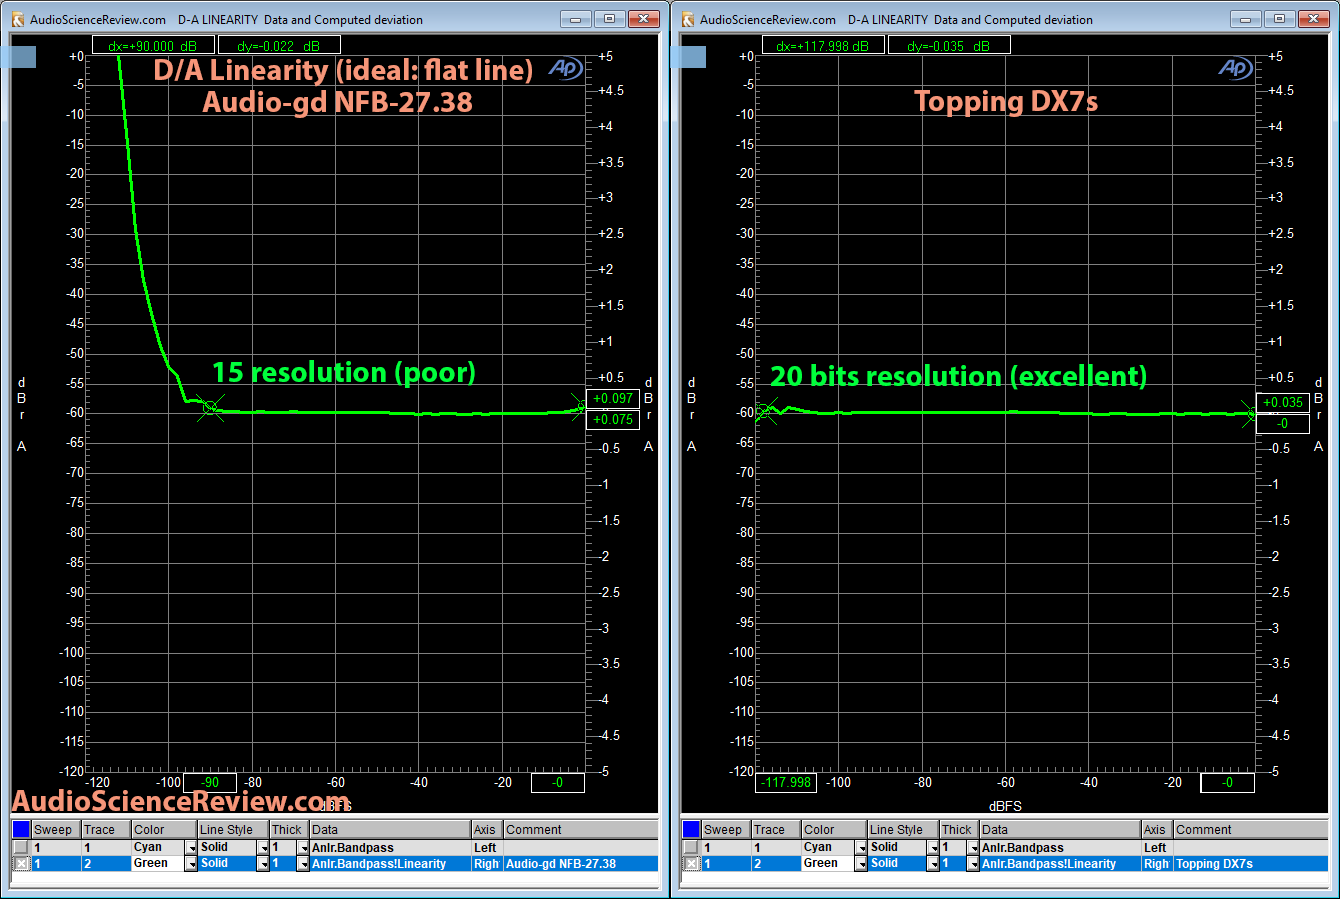The width and height of the screenshot is (1340, 899).
Task: Click the Left axis cell in the right window
Action: (1157, 848)
